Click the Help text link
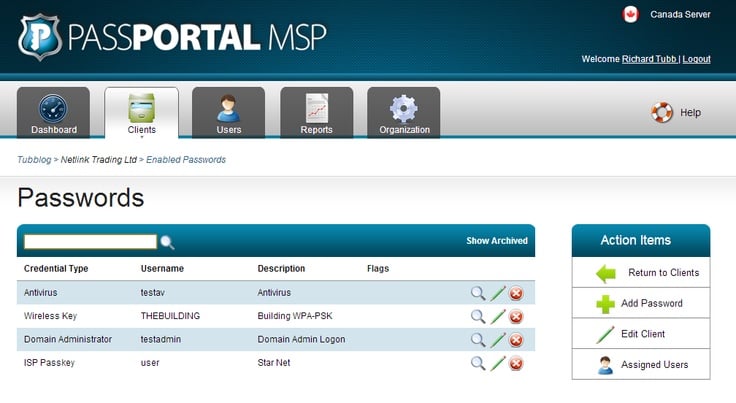The width and height of the screenshot is (736, 403). [x=690, y=113]
